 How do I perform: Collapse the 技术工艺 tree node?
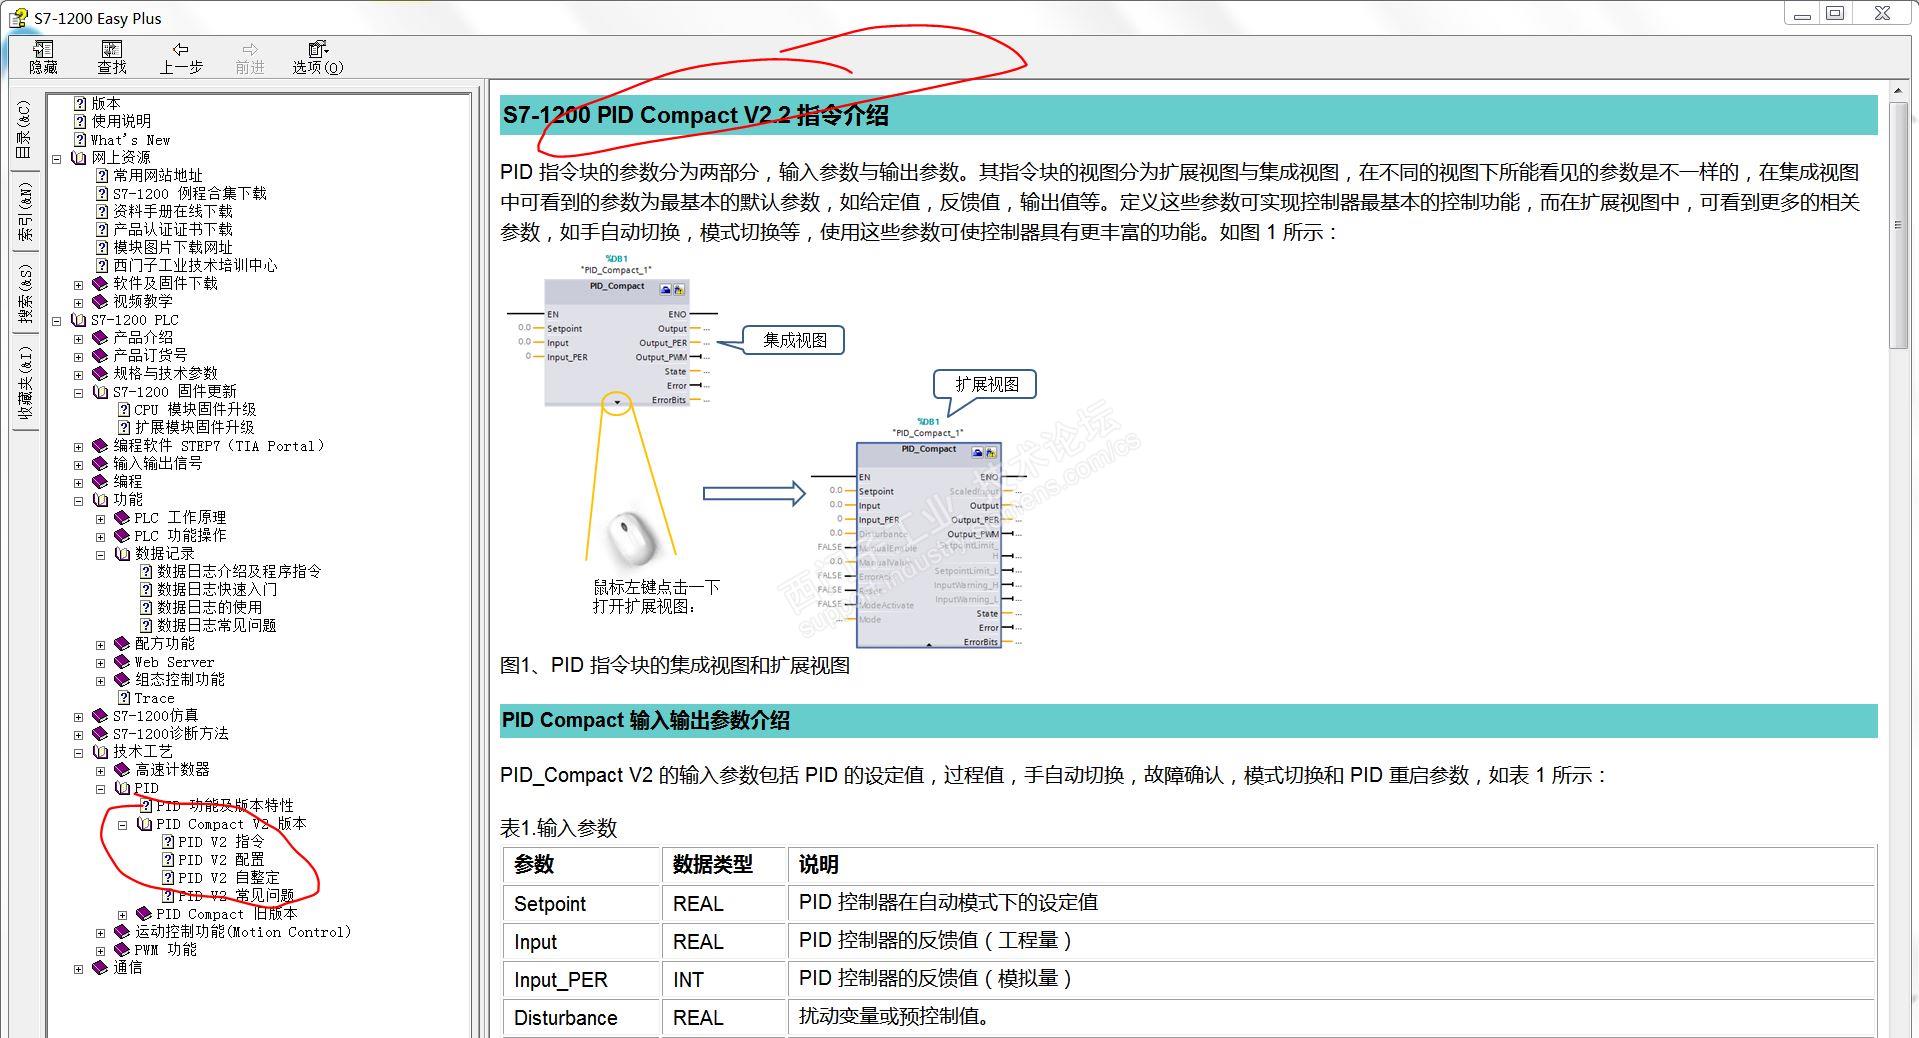pos(79,752)
